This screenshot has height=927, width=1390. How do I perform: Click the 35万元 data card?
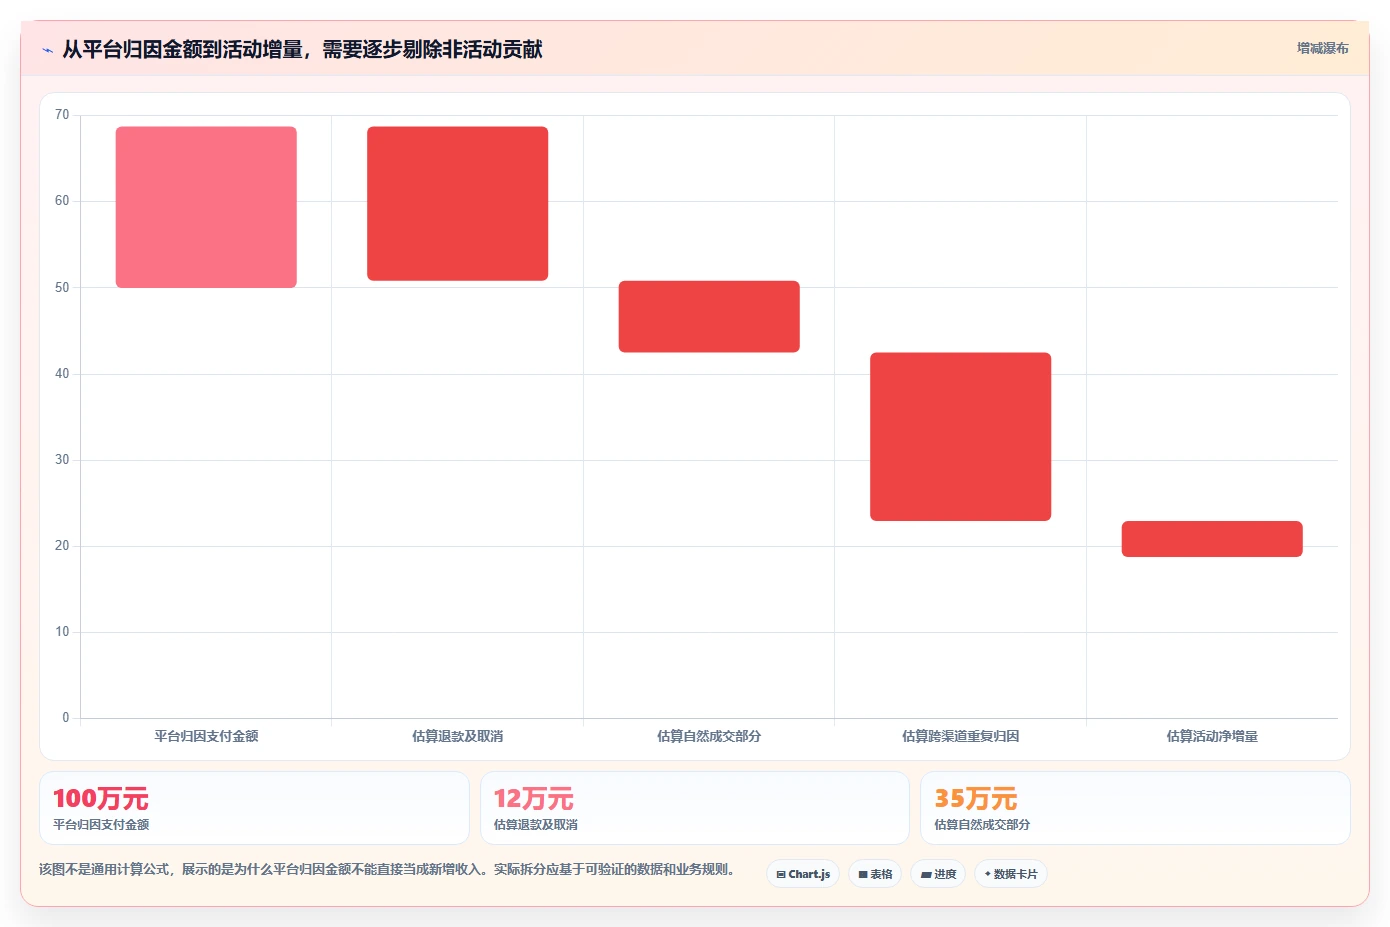click(1135, 808)
